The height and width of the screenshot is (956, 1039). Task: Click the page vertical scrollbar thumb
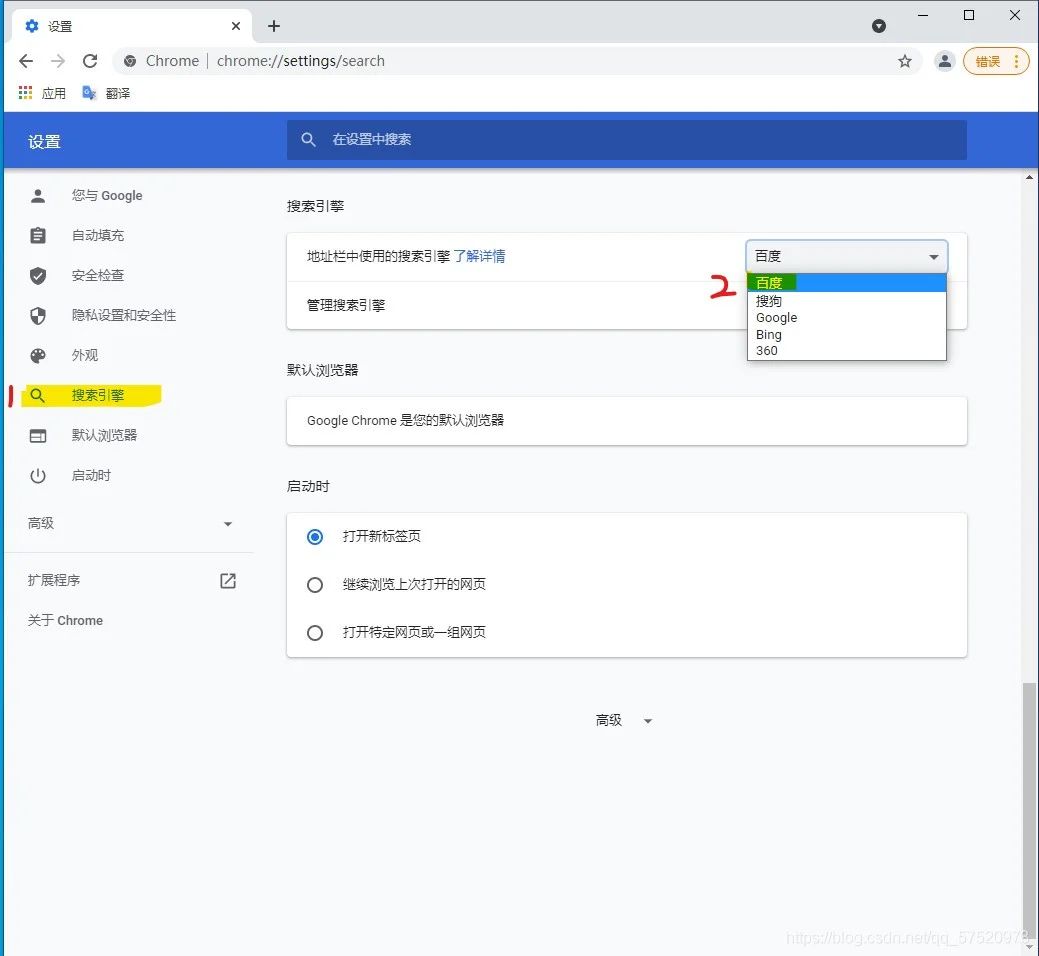click(1028, 811)
